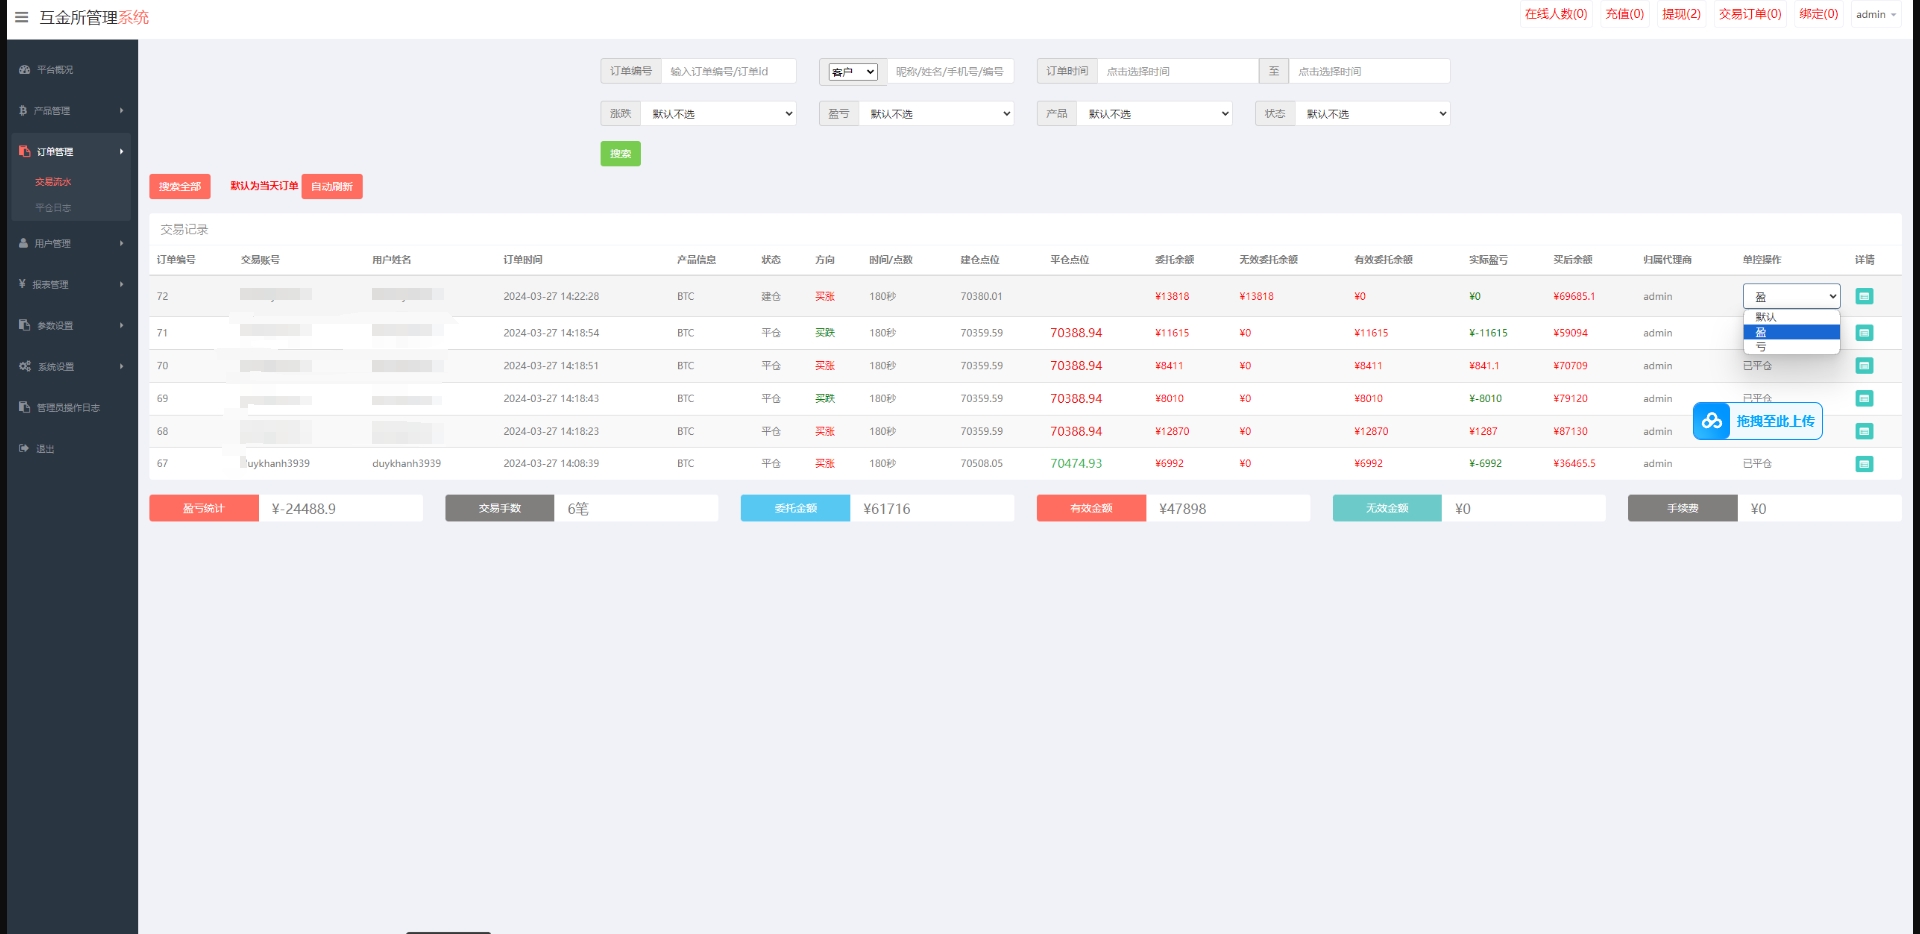Expand 用户管理 sidebar menu

point(70,244)
